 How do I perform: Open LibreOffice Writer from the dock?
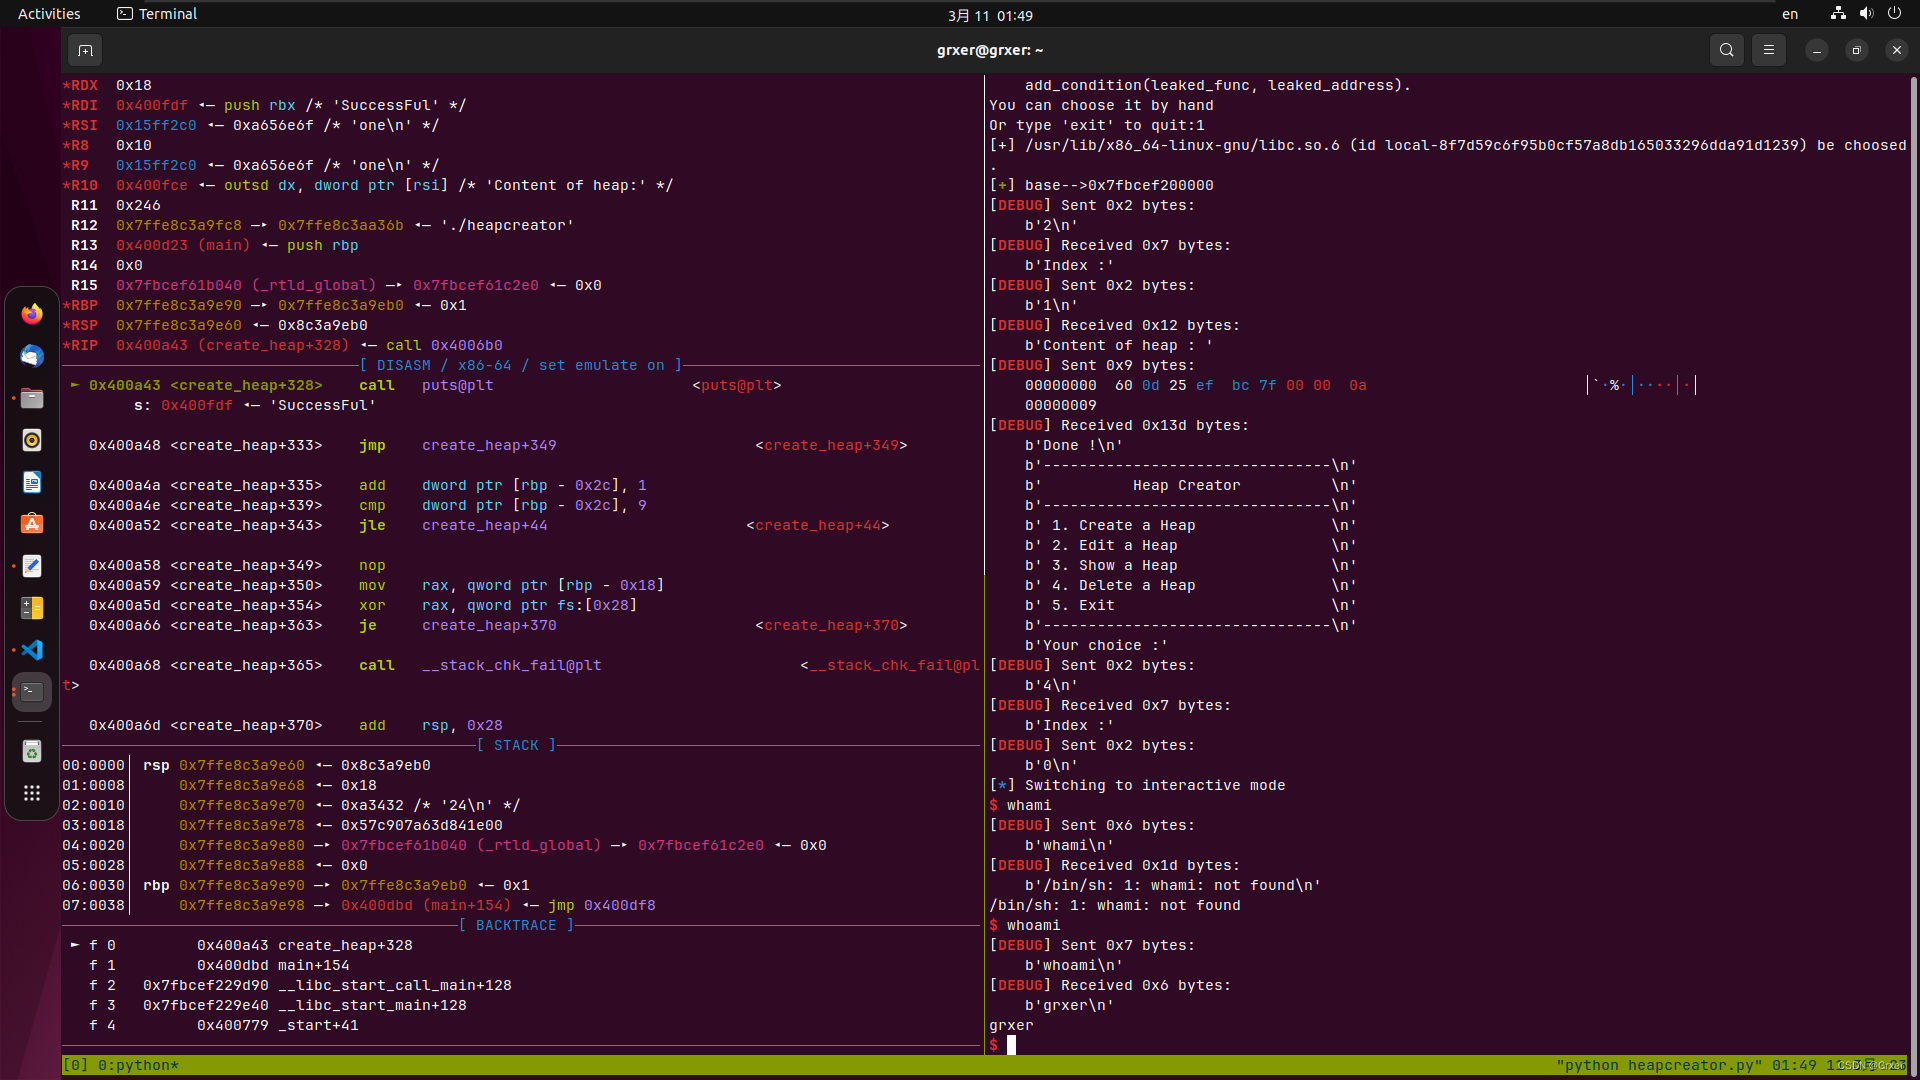[32, 482]
